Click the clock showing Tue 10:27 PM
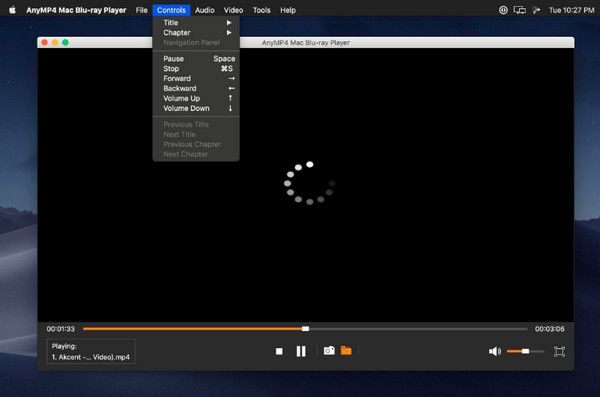 click(571, 10)
